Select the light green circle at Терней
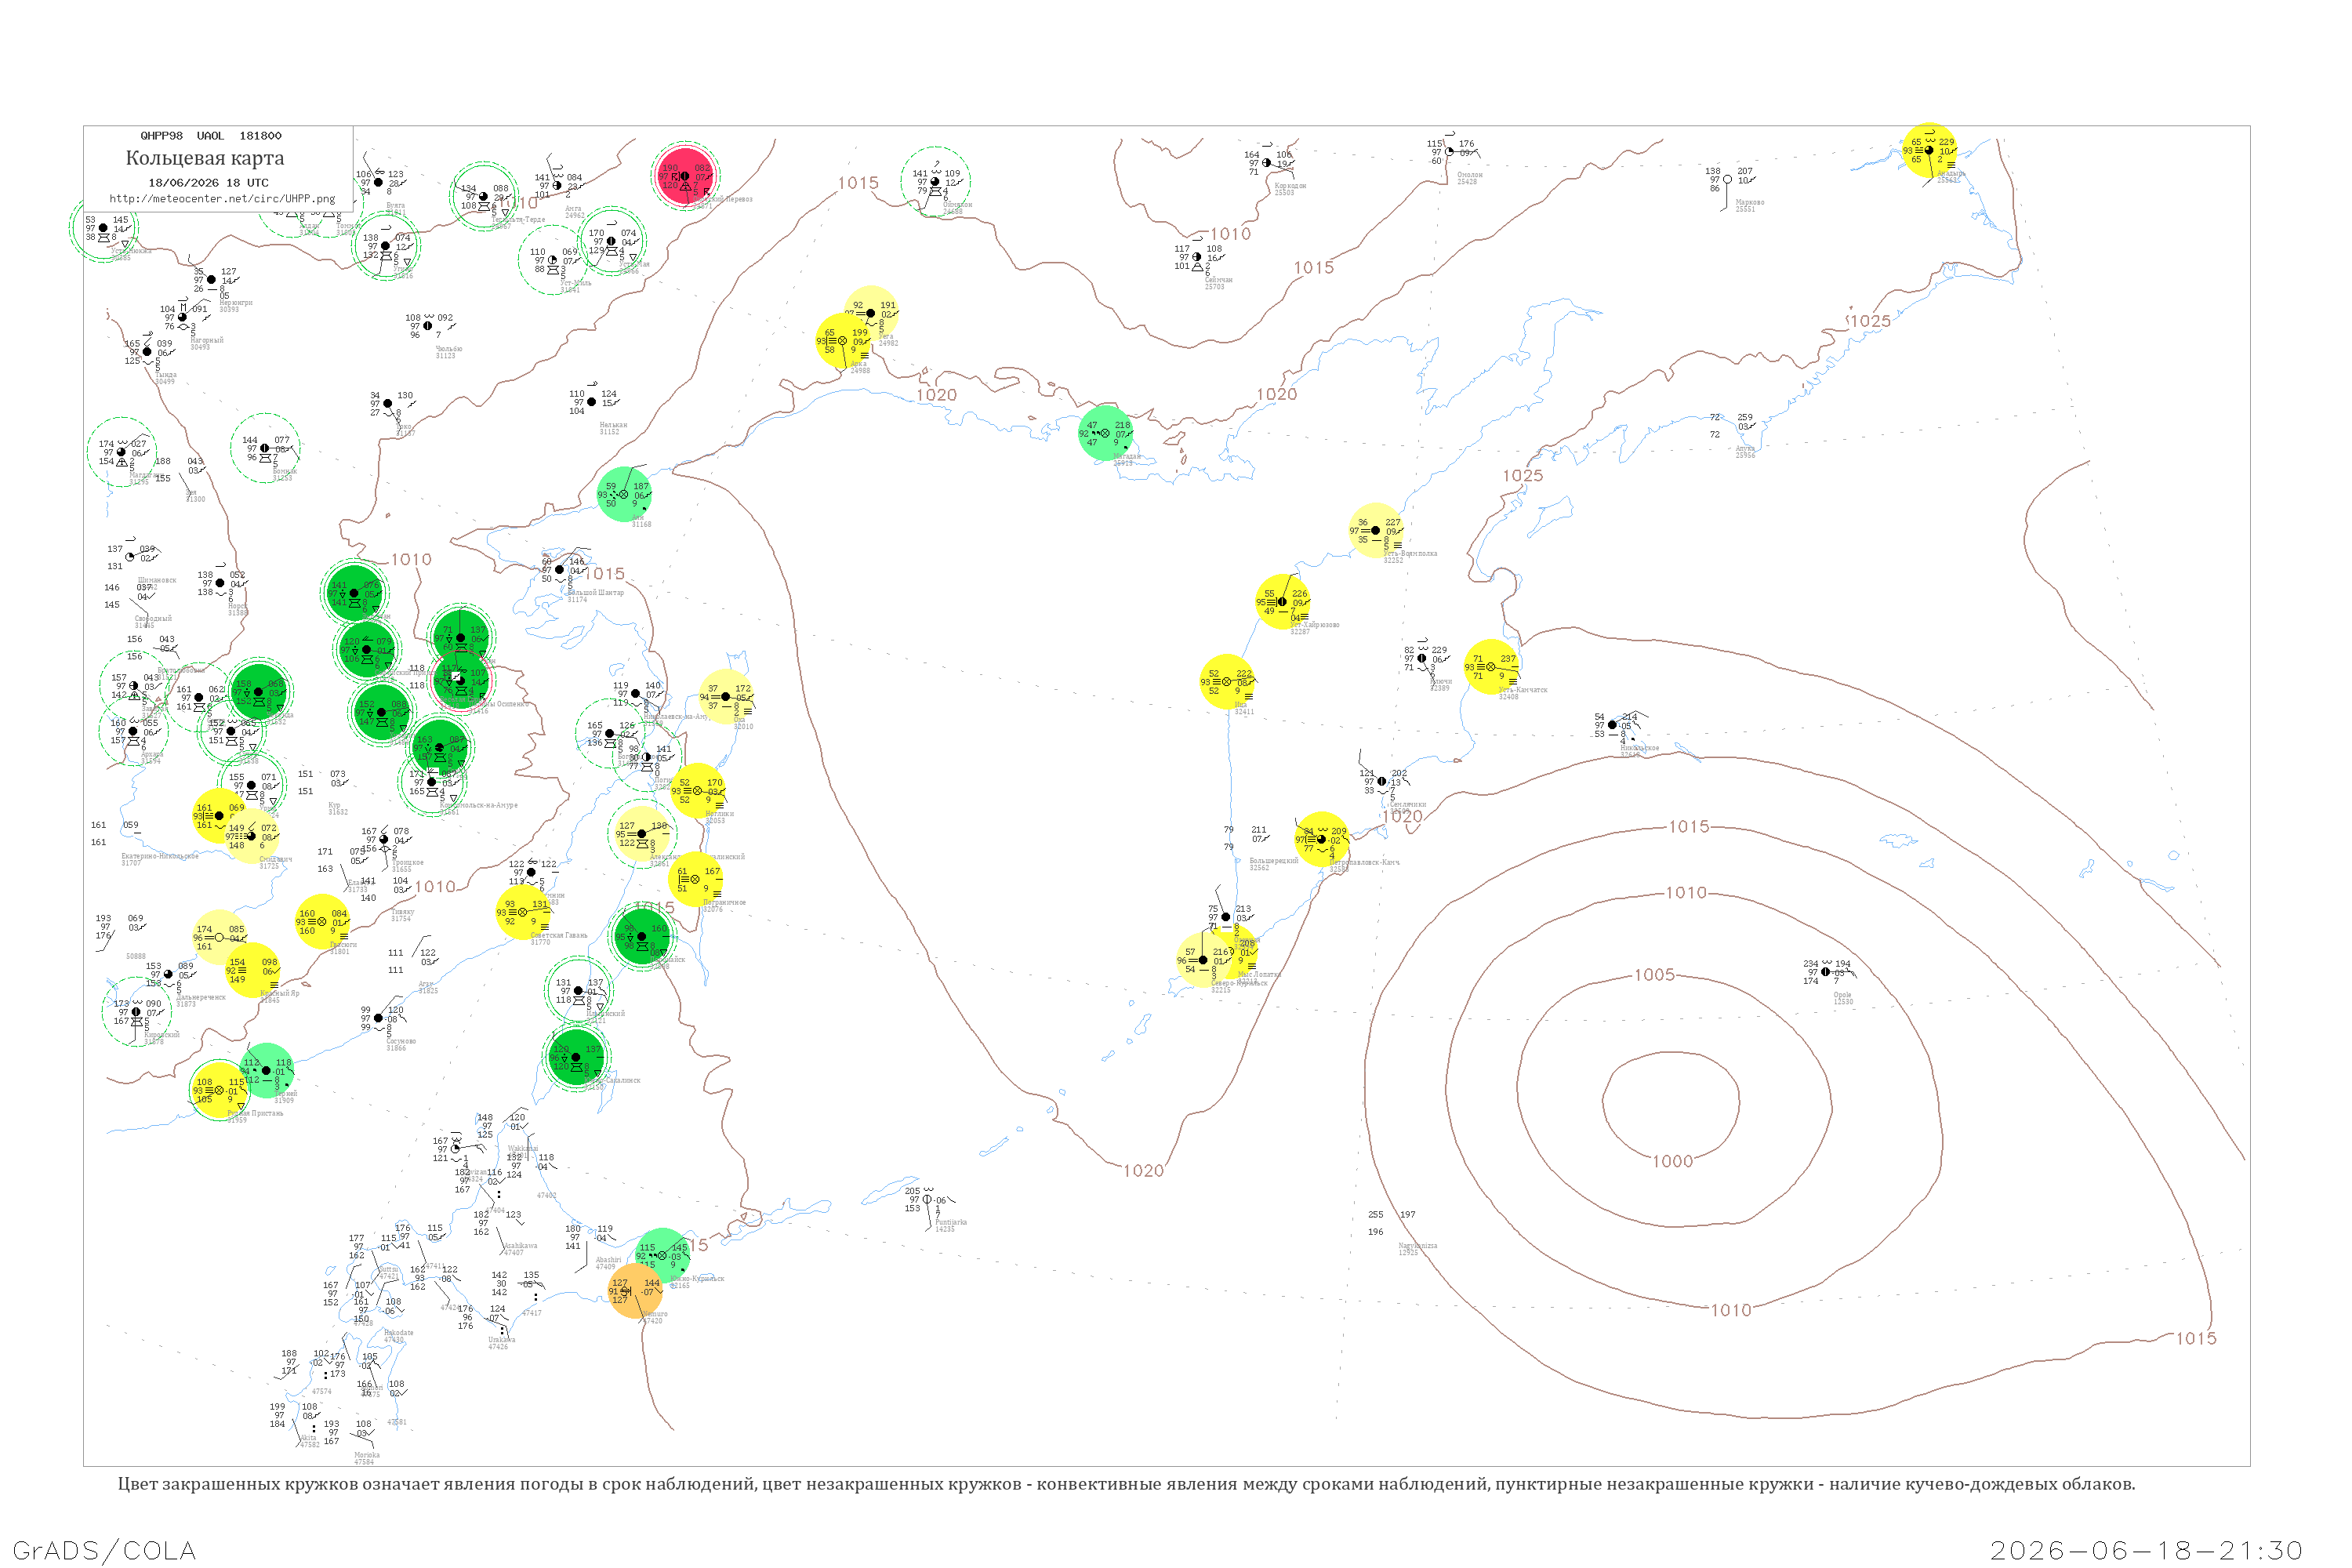 click(266, 1071)
